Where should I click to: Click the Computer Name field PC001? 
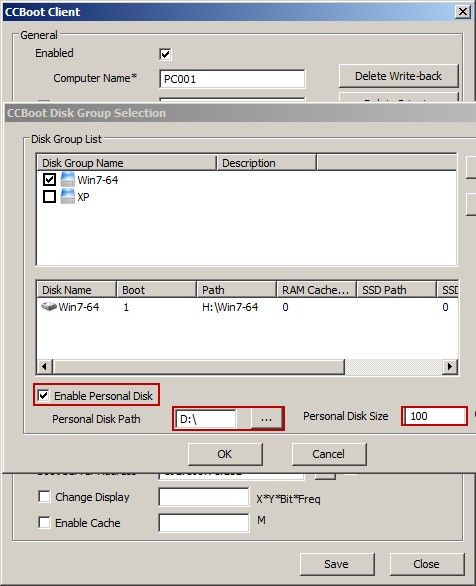click(x=232, y=79)
